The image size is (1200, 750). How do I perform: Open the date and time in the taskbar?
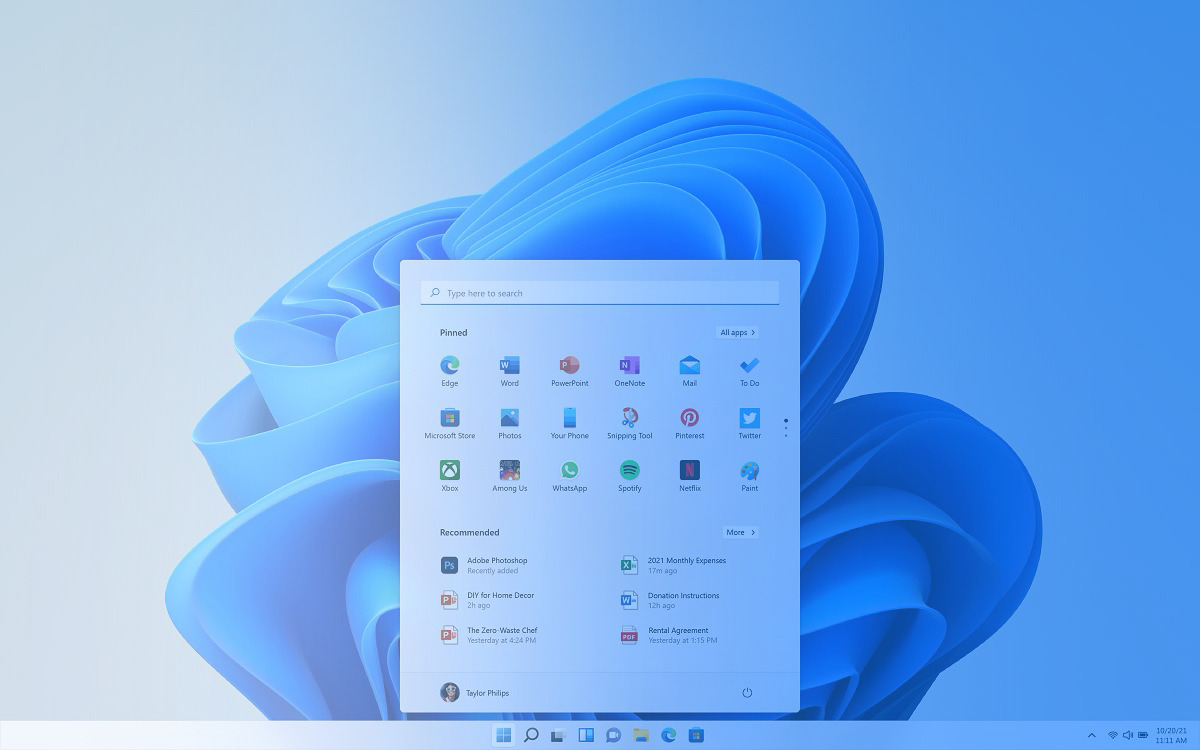[x=1171, y=735]
